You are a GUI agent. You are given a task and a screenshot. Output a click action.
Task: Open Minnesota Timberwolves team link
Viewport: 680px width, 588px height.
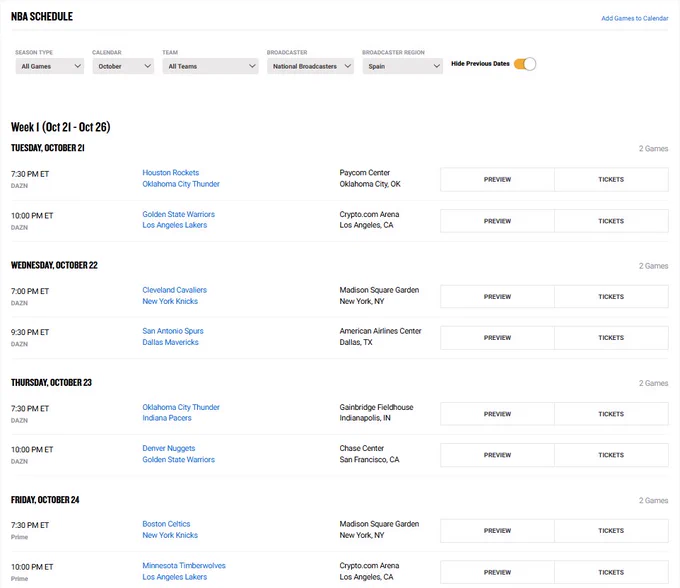coord(184,565)
